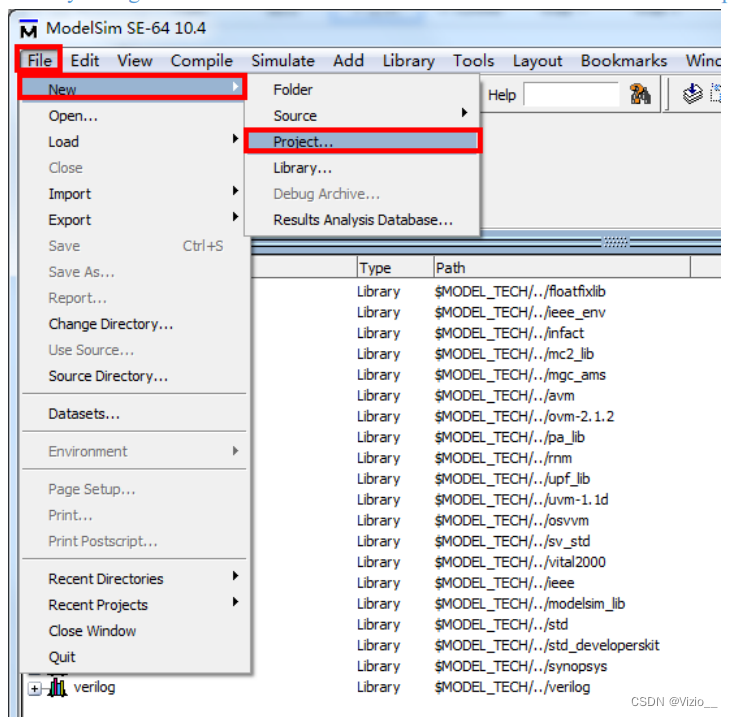Expand the New submenu in File menu
This screenshot has width=733, height=717.
click(132, 88)
